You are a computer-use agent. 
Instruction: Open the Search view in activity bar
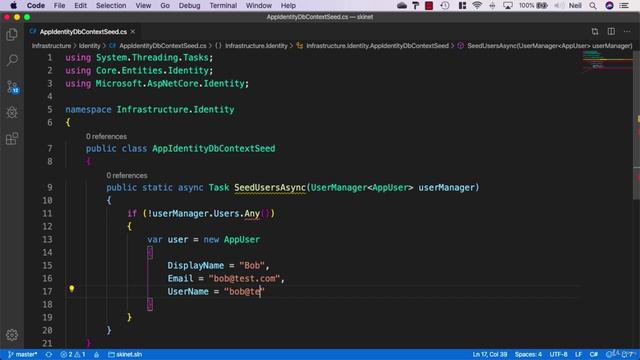tap(12, 60)
